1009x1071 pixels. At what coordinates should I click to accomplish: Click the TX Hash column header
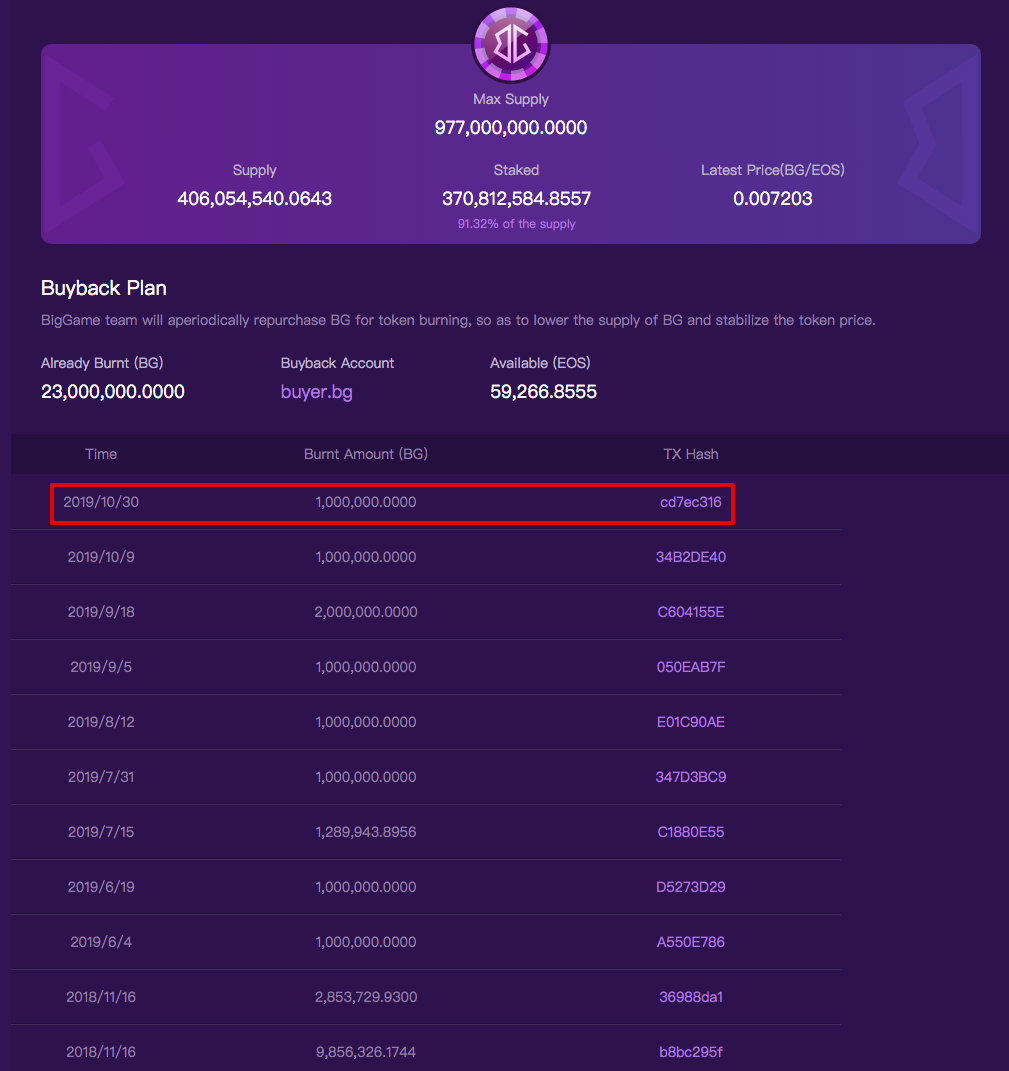tap(691, 454)
